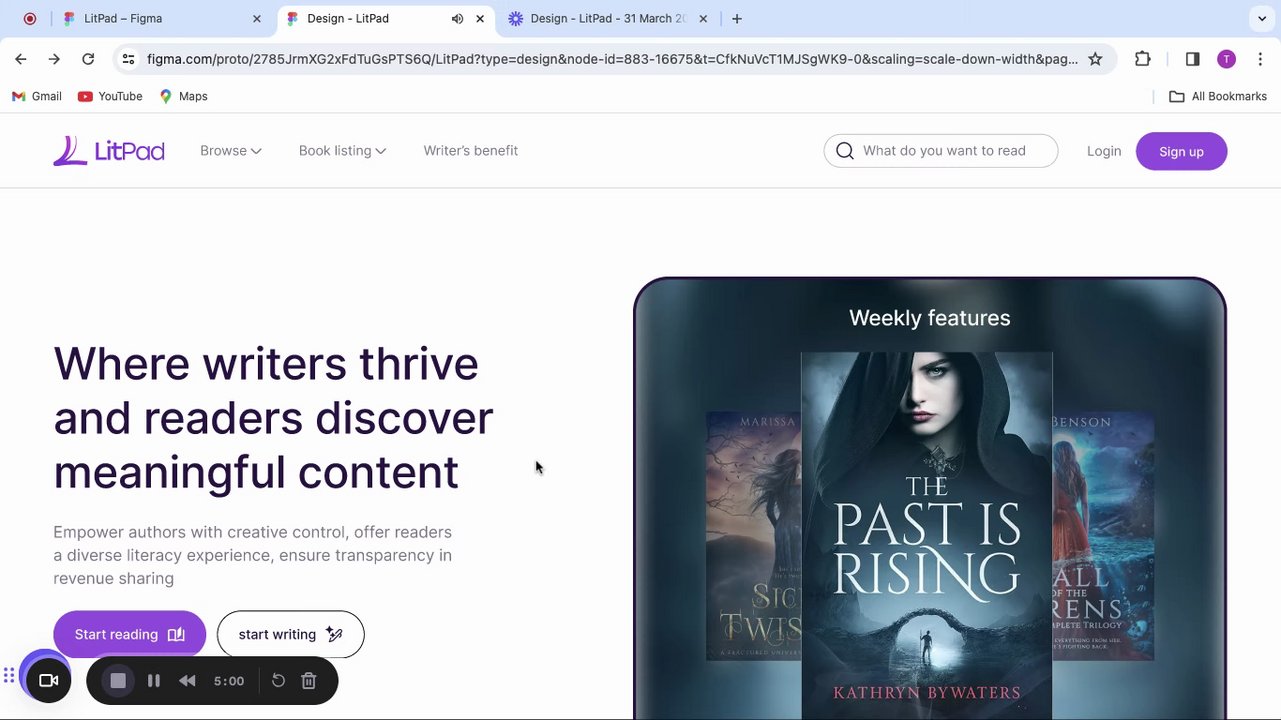
Task: Grab the recorder's dotted drag handle
Action: click(9, 676)
